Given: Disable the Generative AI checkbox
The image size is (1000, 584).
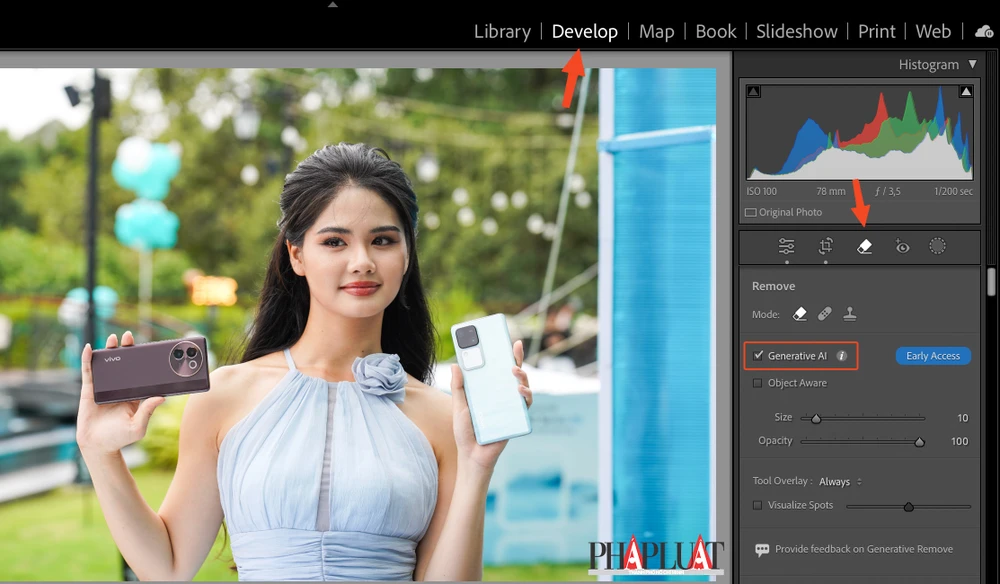Looking at the screenshot, I should coord(758,356).
